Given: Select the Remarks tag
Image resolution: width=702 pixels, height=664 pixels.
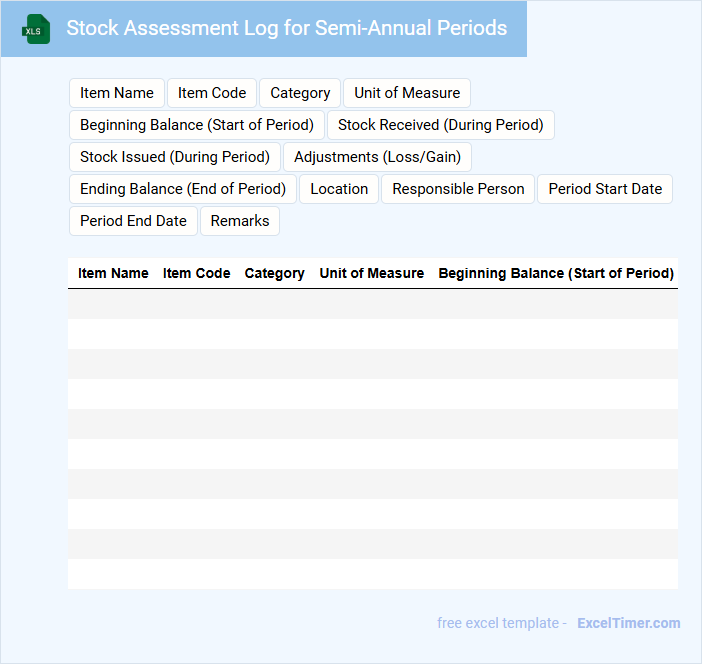Looking at the screenshot, I should (x=240, y=221).
